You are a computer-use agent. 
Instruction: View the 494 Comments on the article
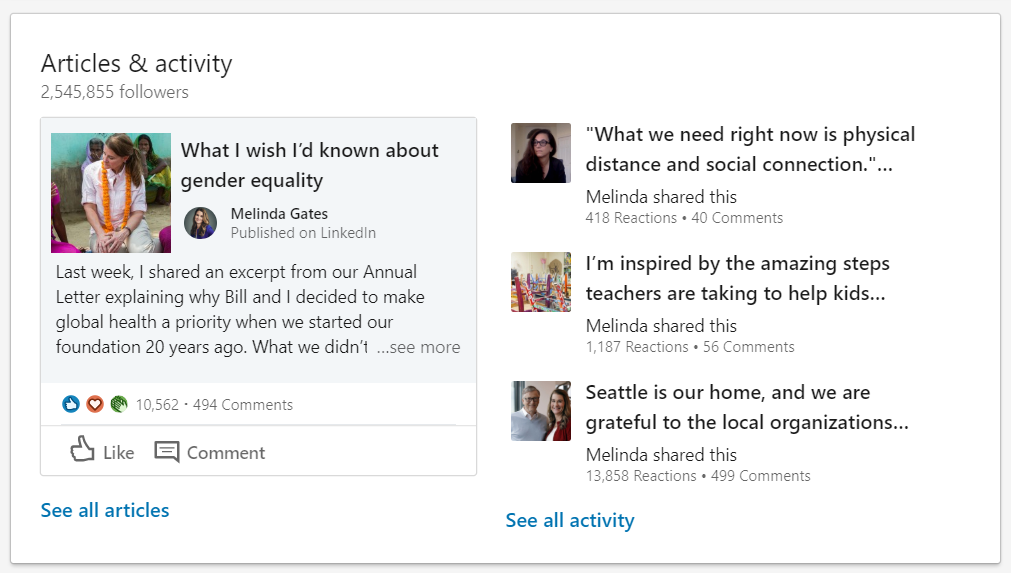click(243, 405)
